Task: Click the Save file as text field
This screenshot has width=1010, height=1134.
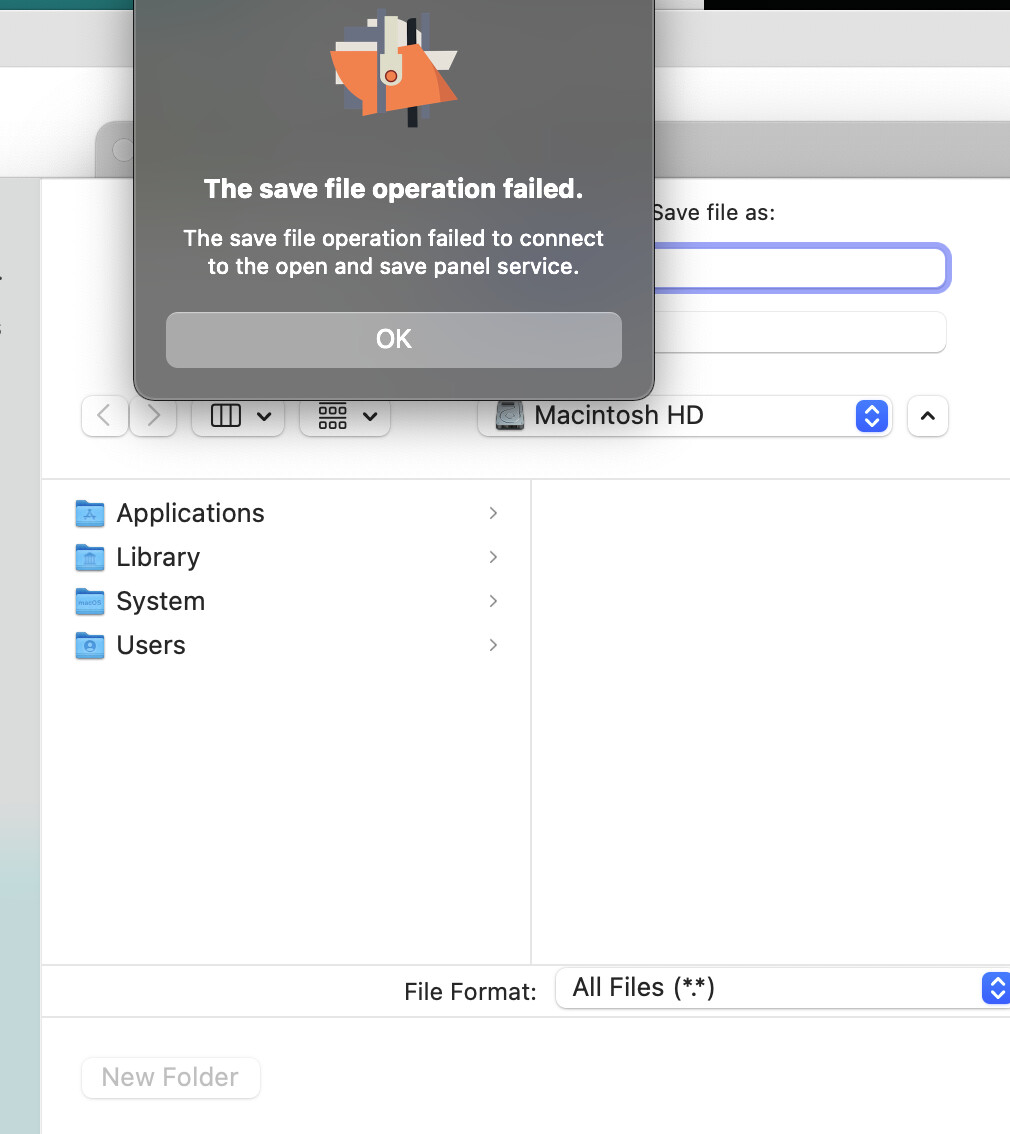Action: (800, 268)
